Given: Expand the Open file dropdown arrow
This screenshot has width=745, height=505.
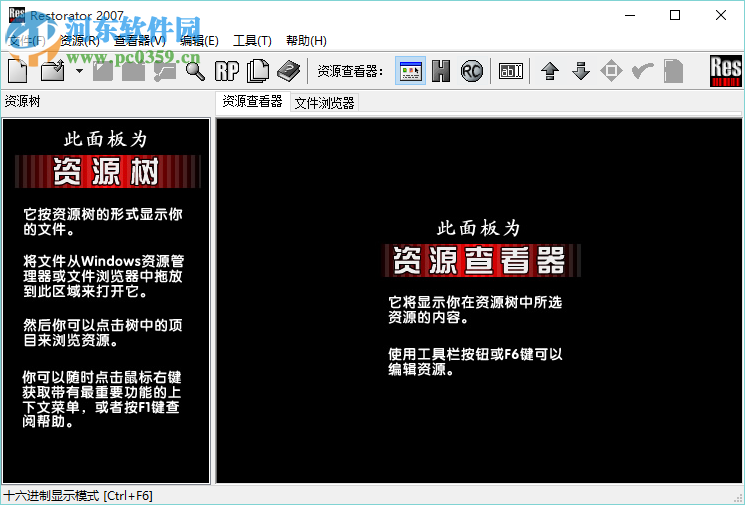Looking at the screenshot, I should tap(79, 72).
